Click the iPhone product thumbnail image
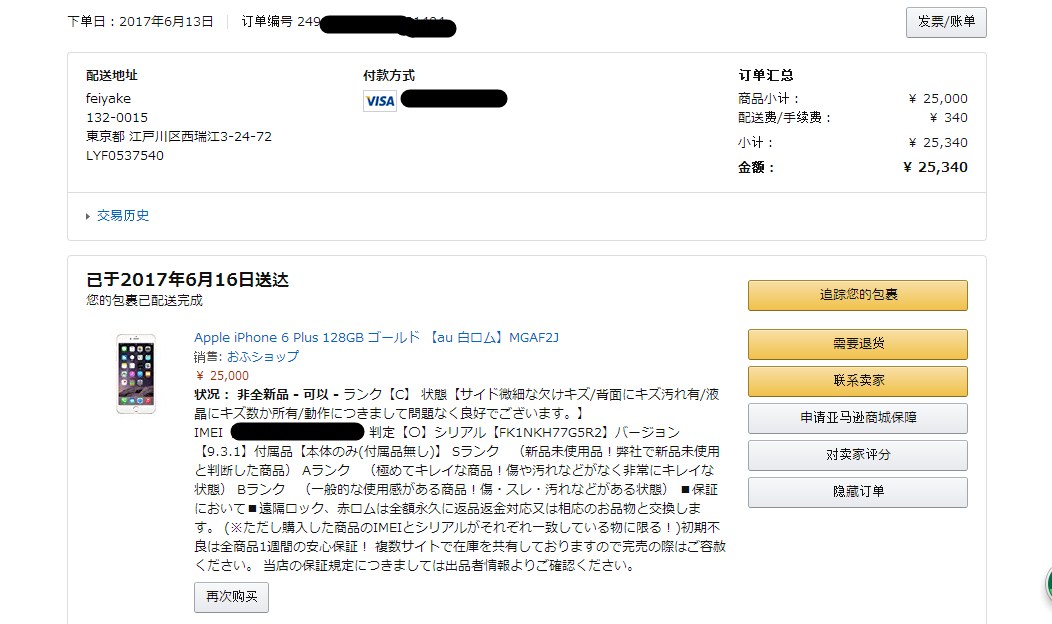Screen dimensions: 1052x624 [x=136, y=375]
